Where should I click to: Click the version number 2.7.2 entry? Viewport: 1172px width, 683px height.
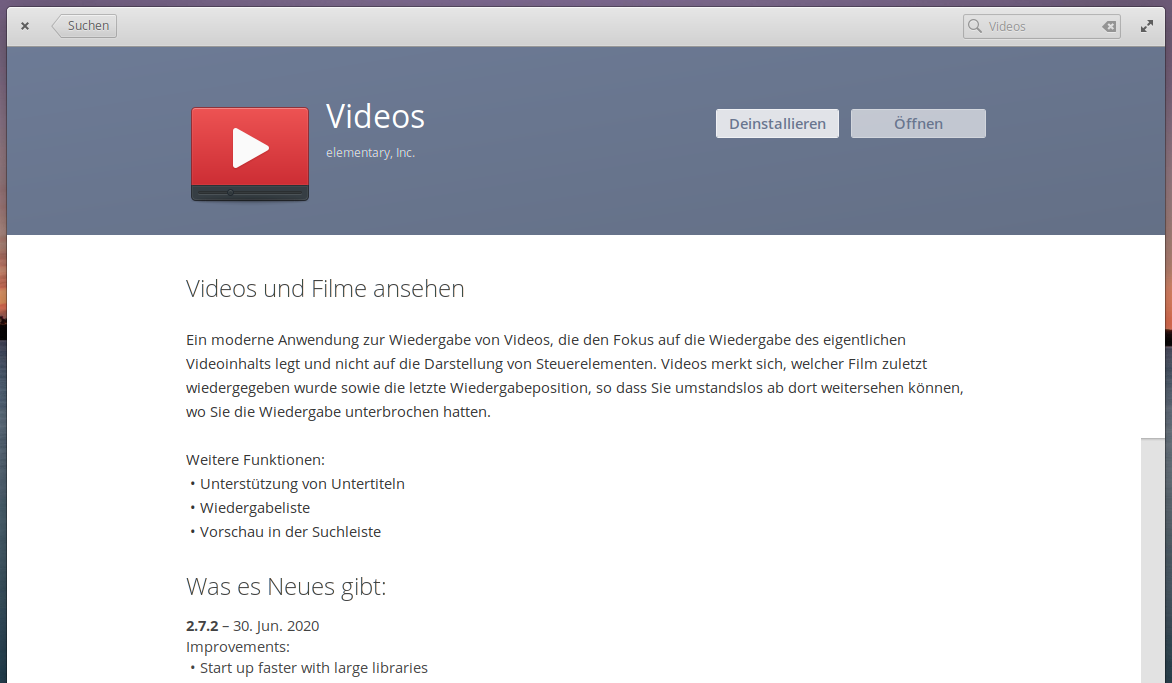click(x=202, y=626)
